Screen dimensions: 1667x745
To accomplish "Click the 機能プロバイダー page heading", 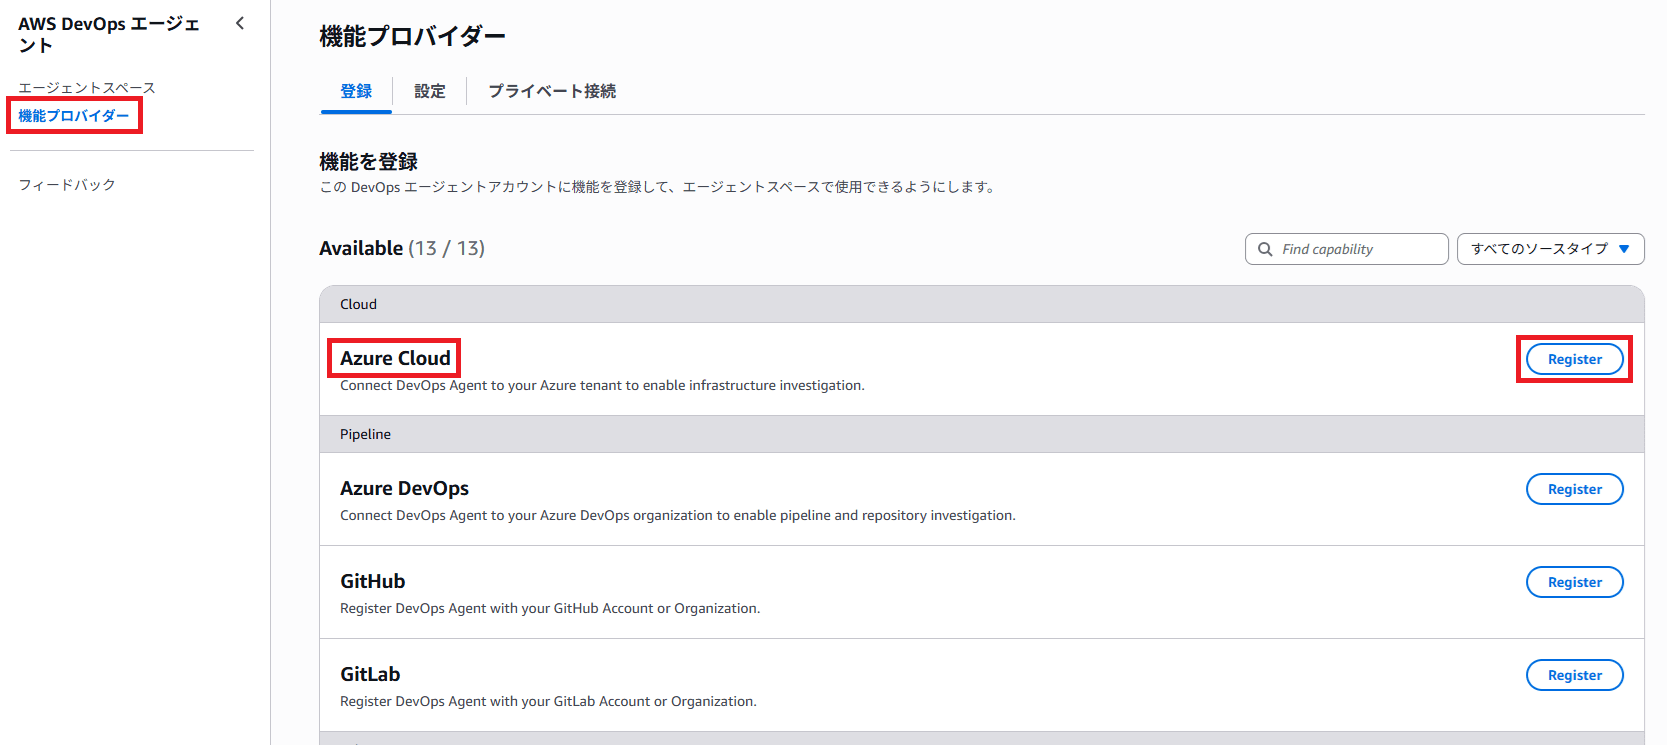I will pos(412,36).
